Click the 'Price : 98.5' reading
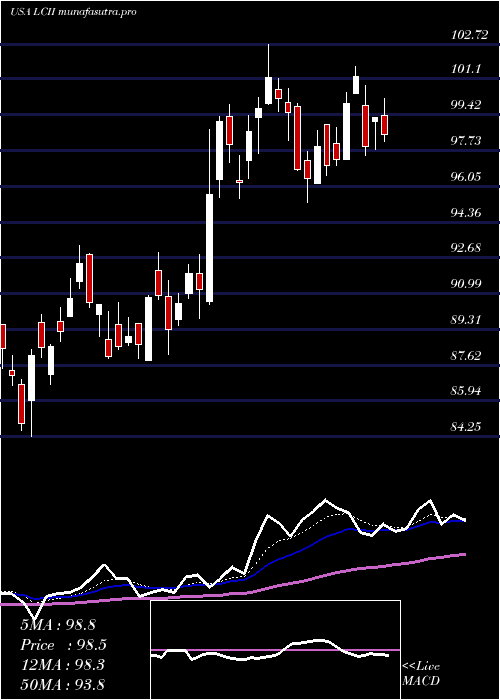This screenshot has width=500, height=700. 64,645
